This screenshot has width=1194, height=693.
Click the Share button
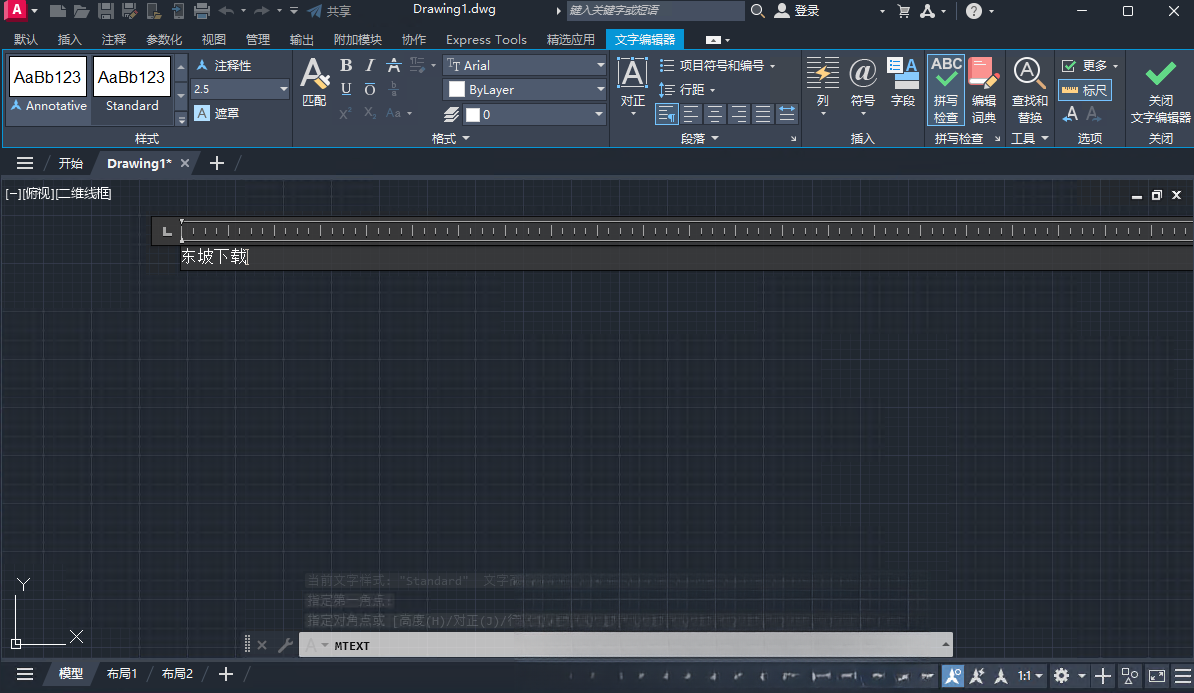pyautogui.click(x=329, y=11)
